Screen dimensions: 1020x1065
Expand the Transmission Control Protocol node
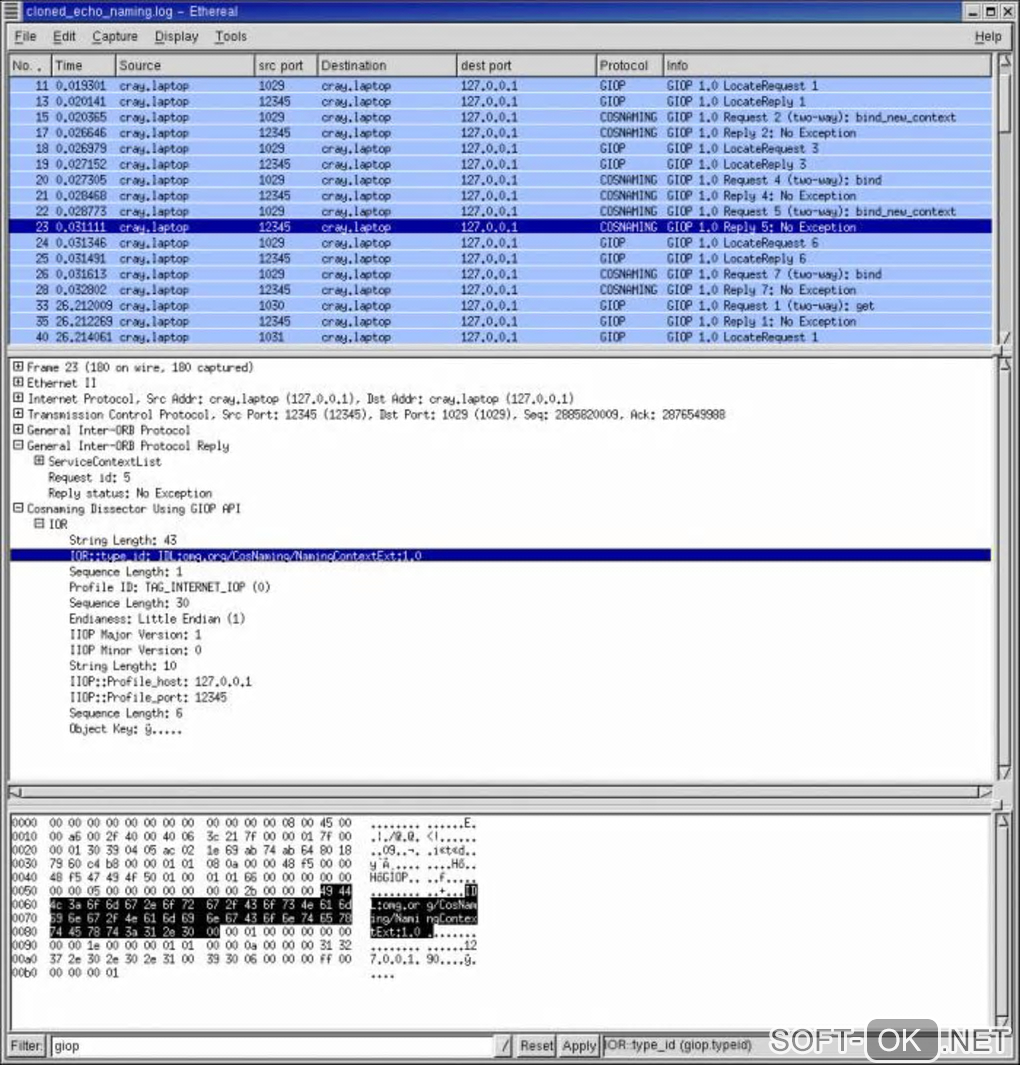click(18, 414)
